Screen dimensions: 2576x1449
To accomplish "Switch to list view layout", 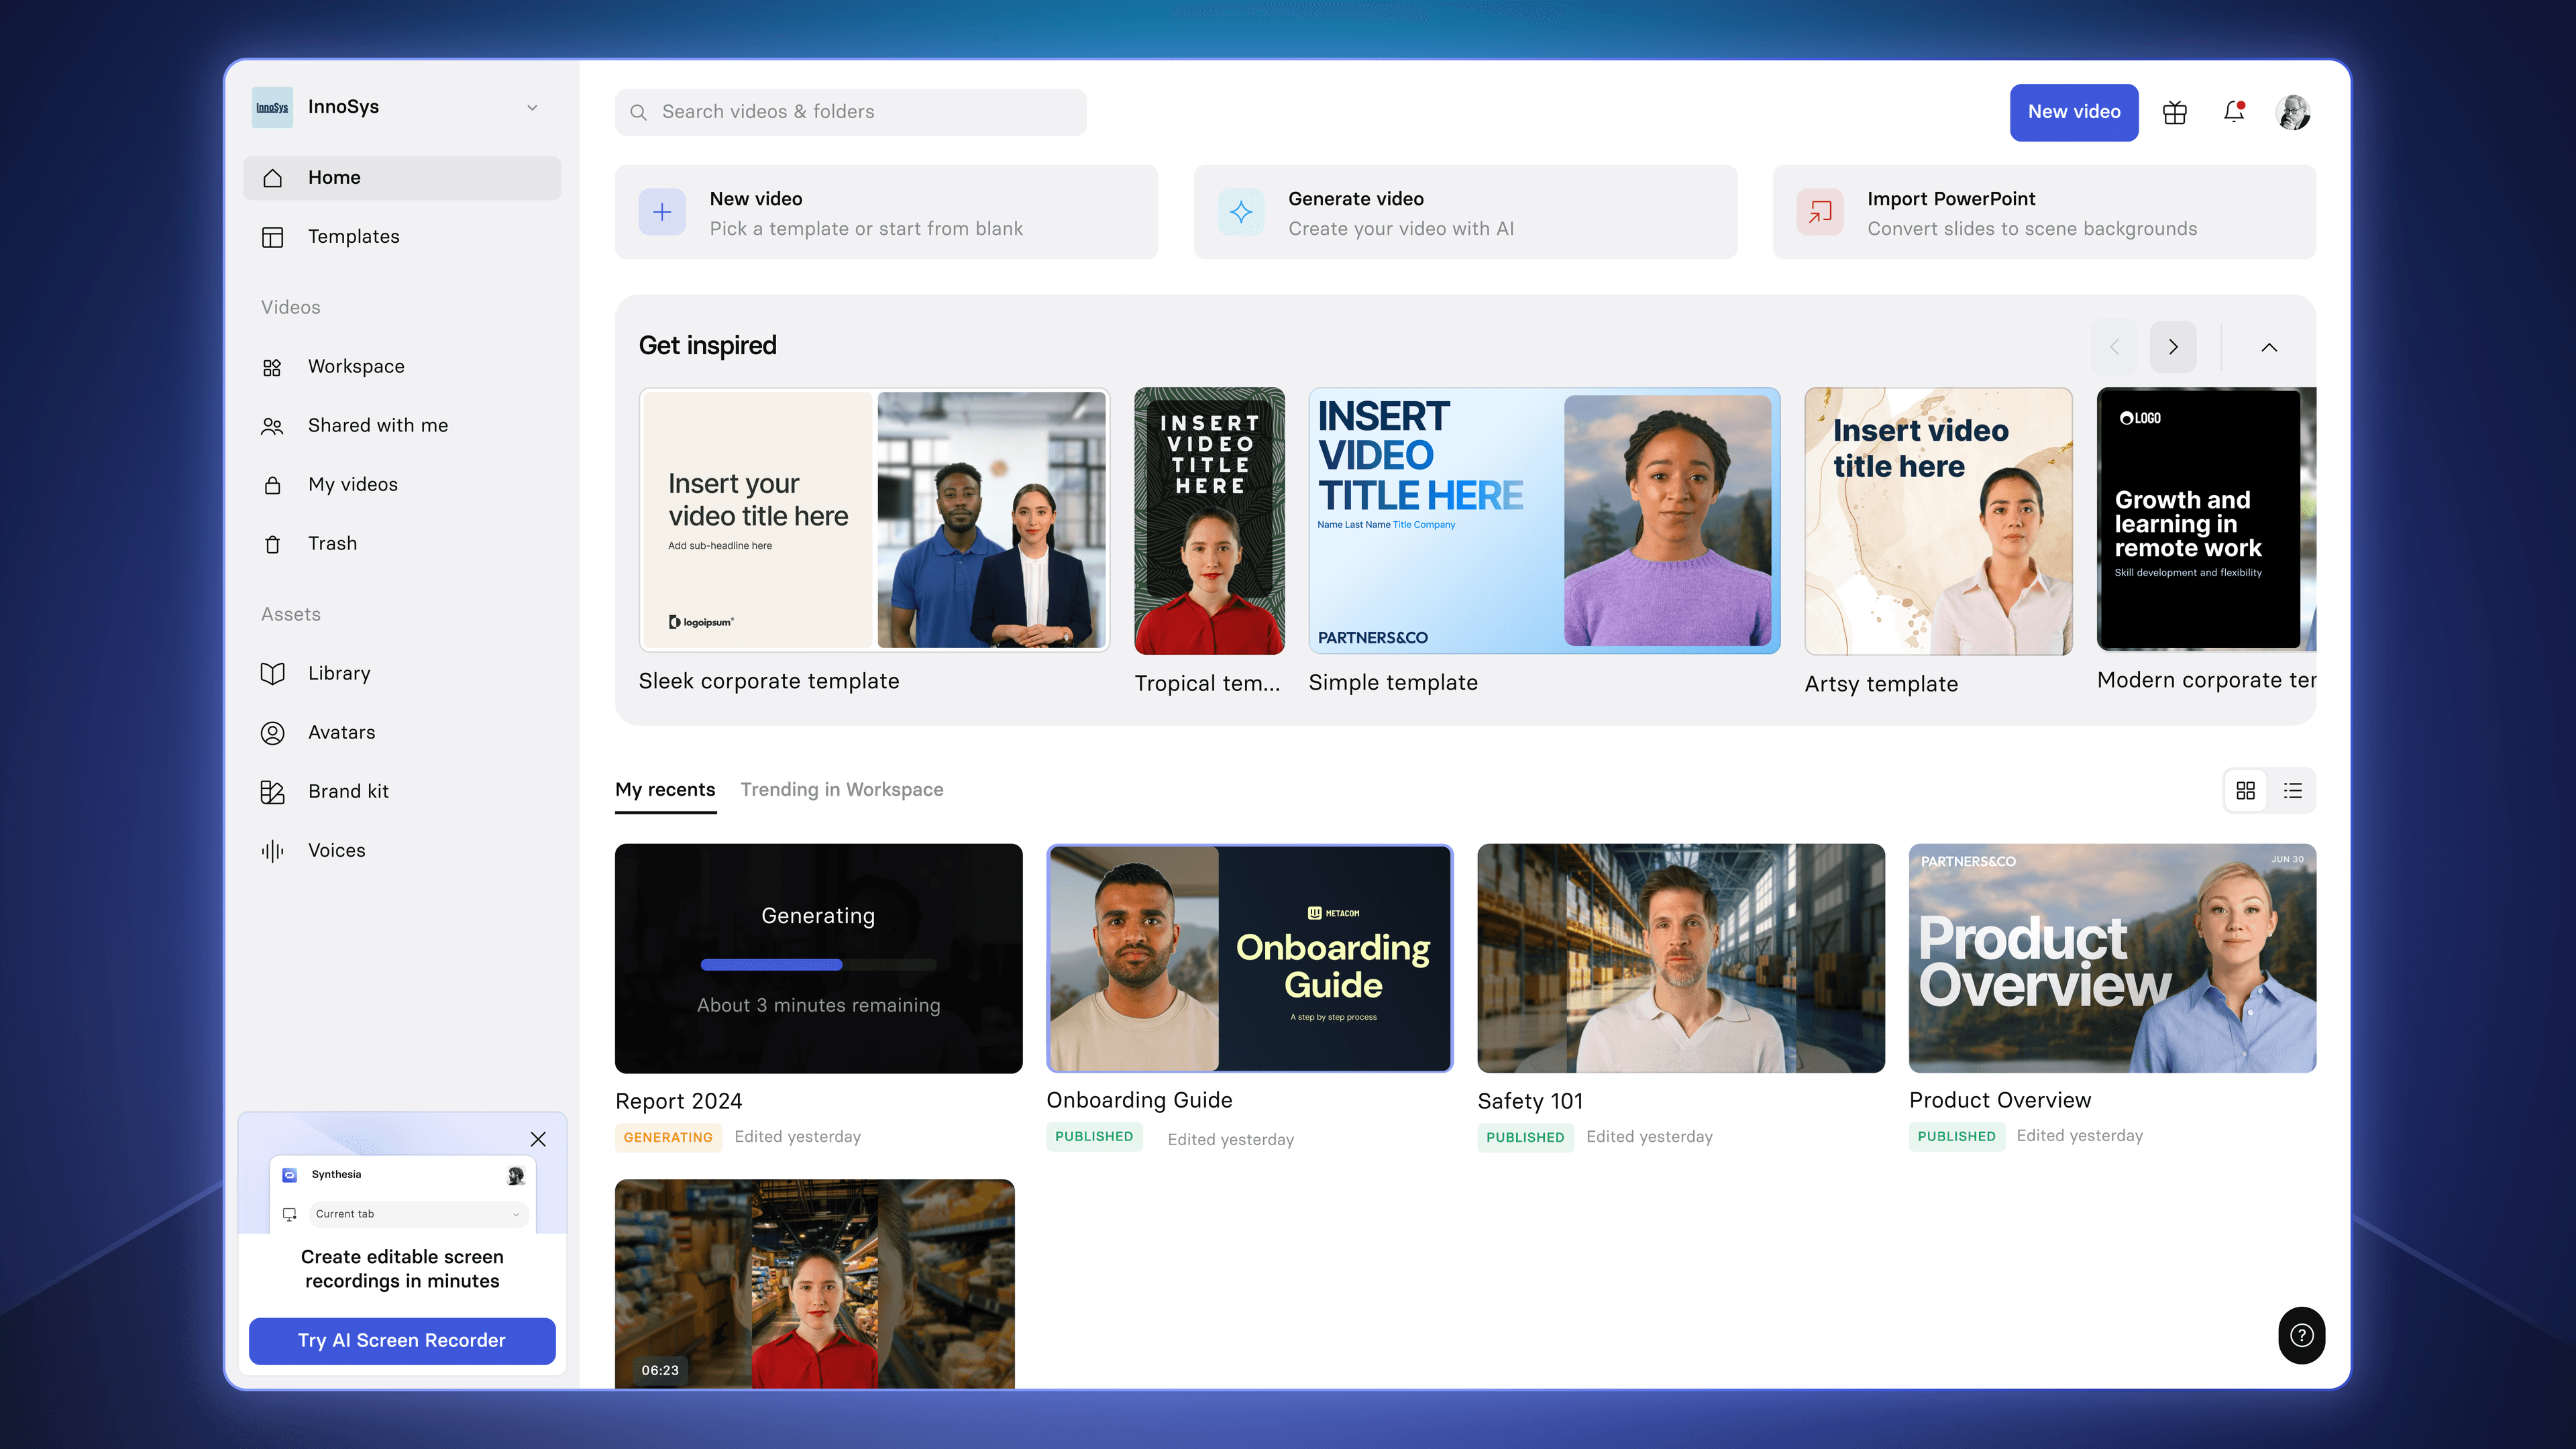I will (2293, 790).
